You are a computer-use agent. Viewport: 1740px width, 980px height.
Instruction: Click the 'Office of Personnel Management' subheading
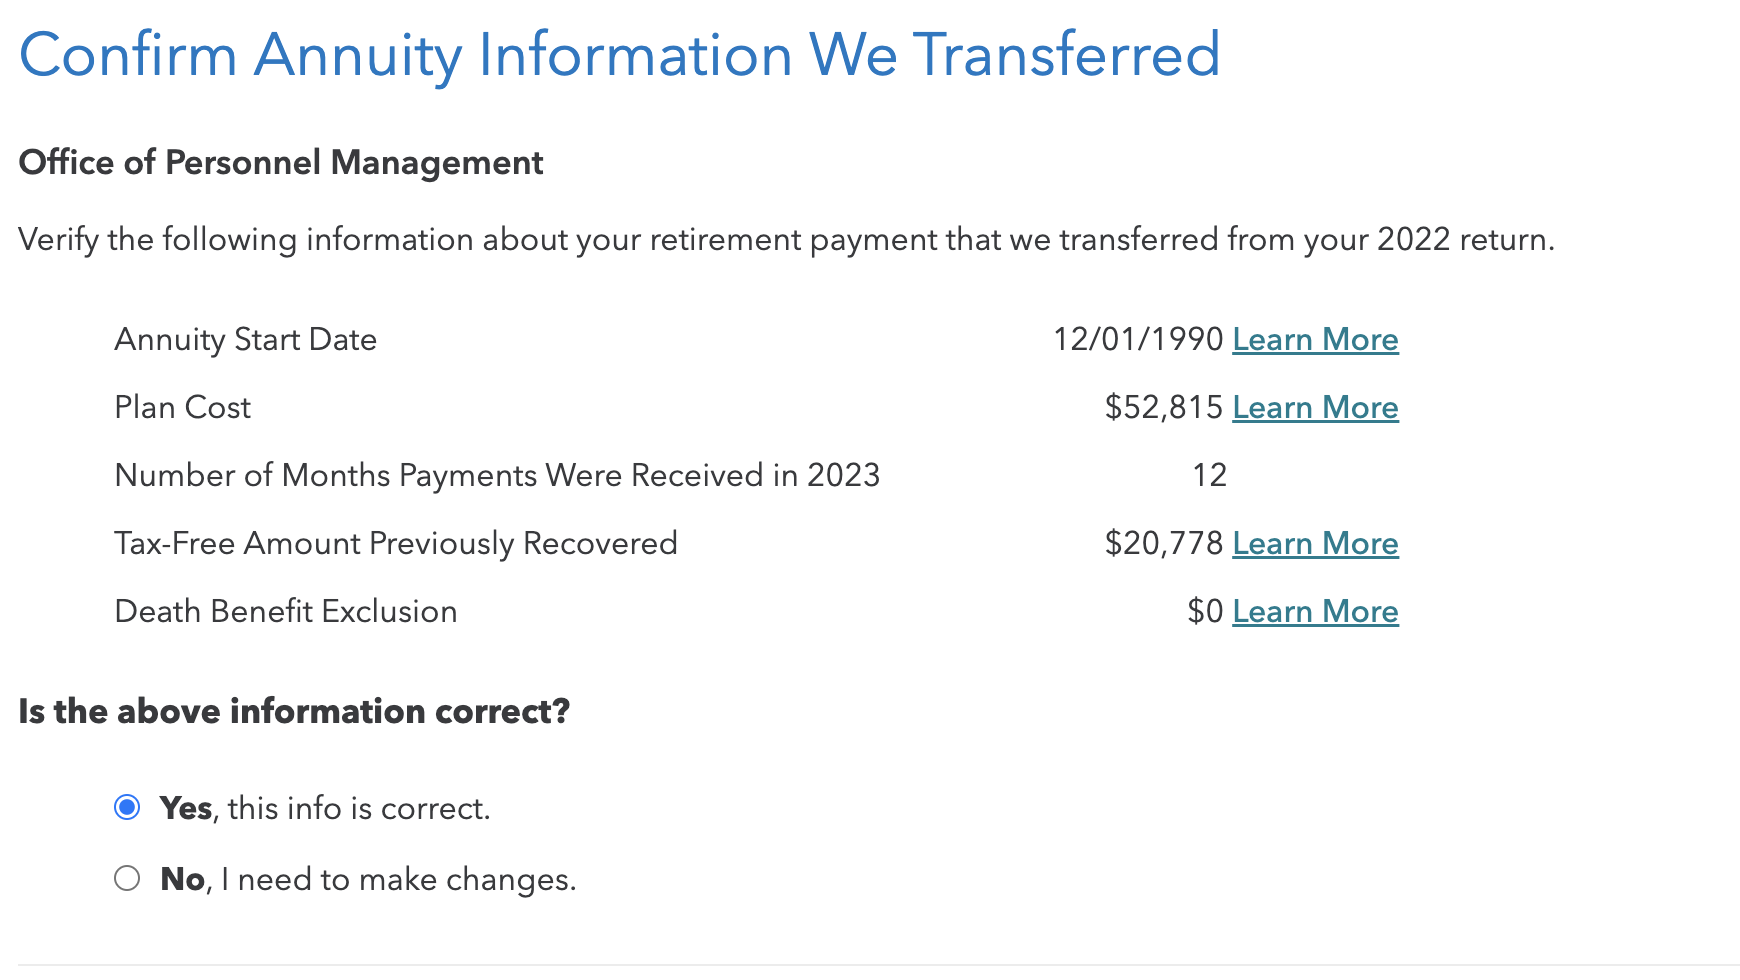(x=281, y=163)
